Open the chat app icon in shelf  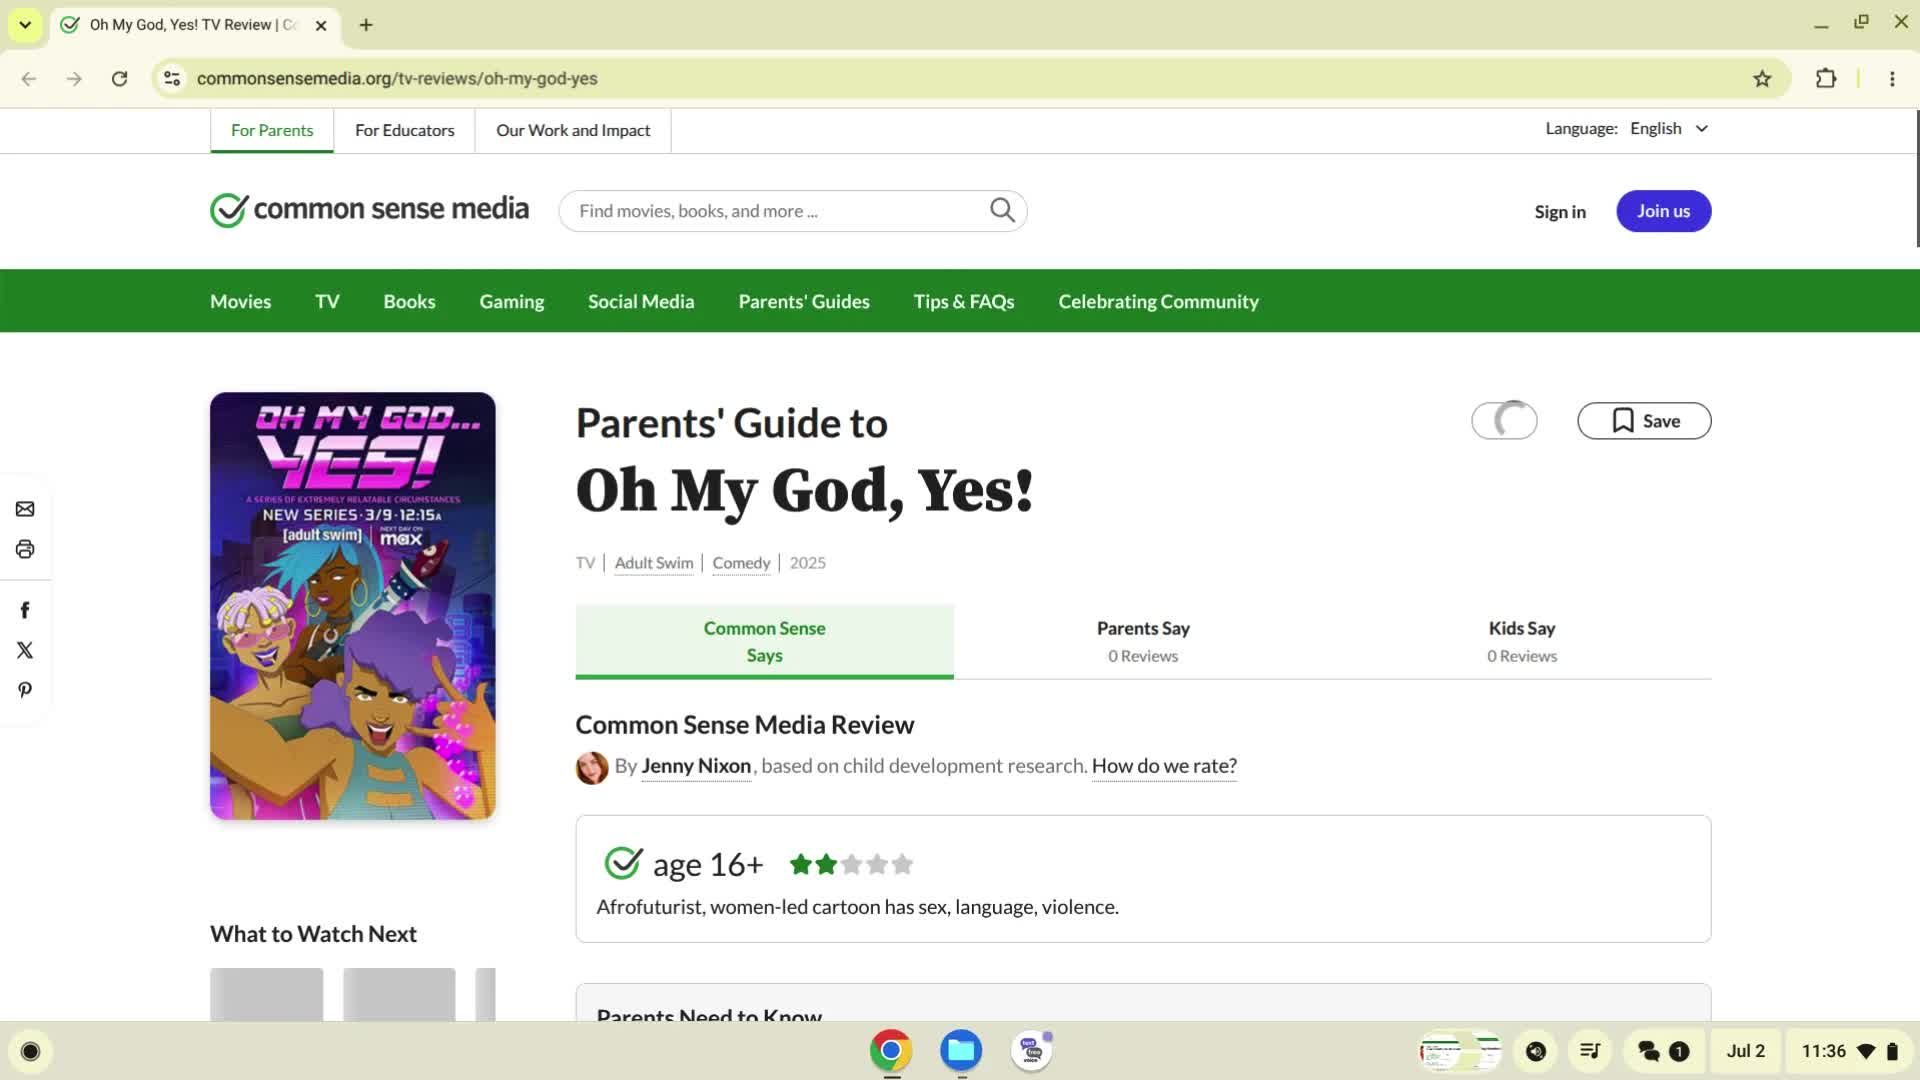pos(1032,1051)
